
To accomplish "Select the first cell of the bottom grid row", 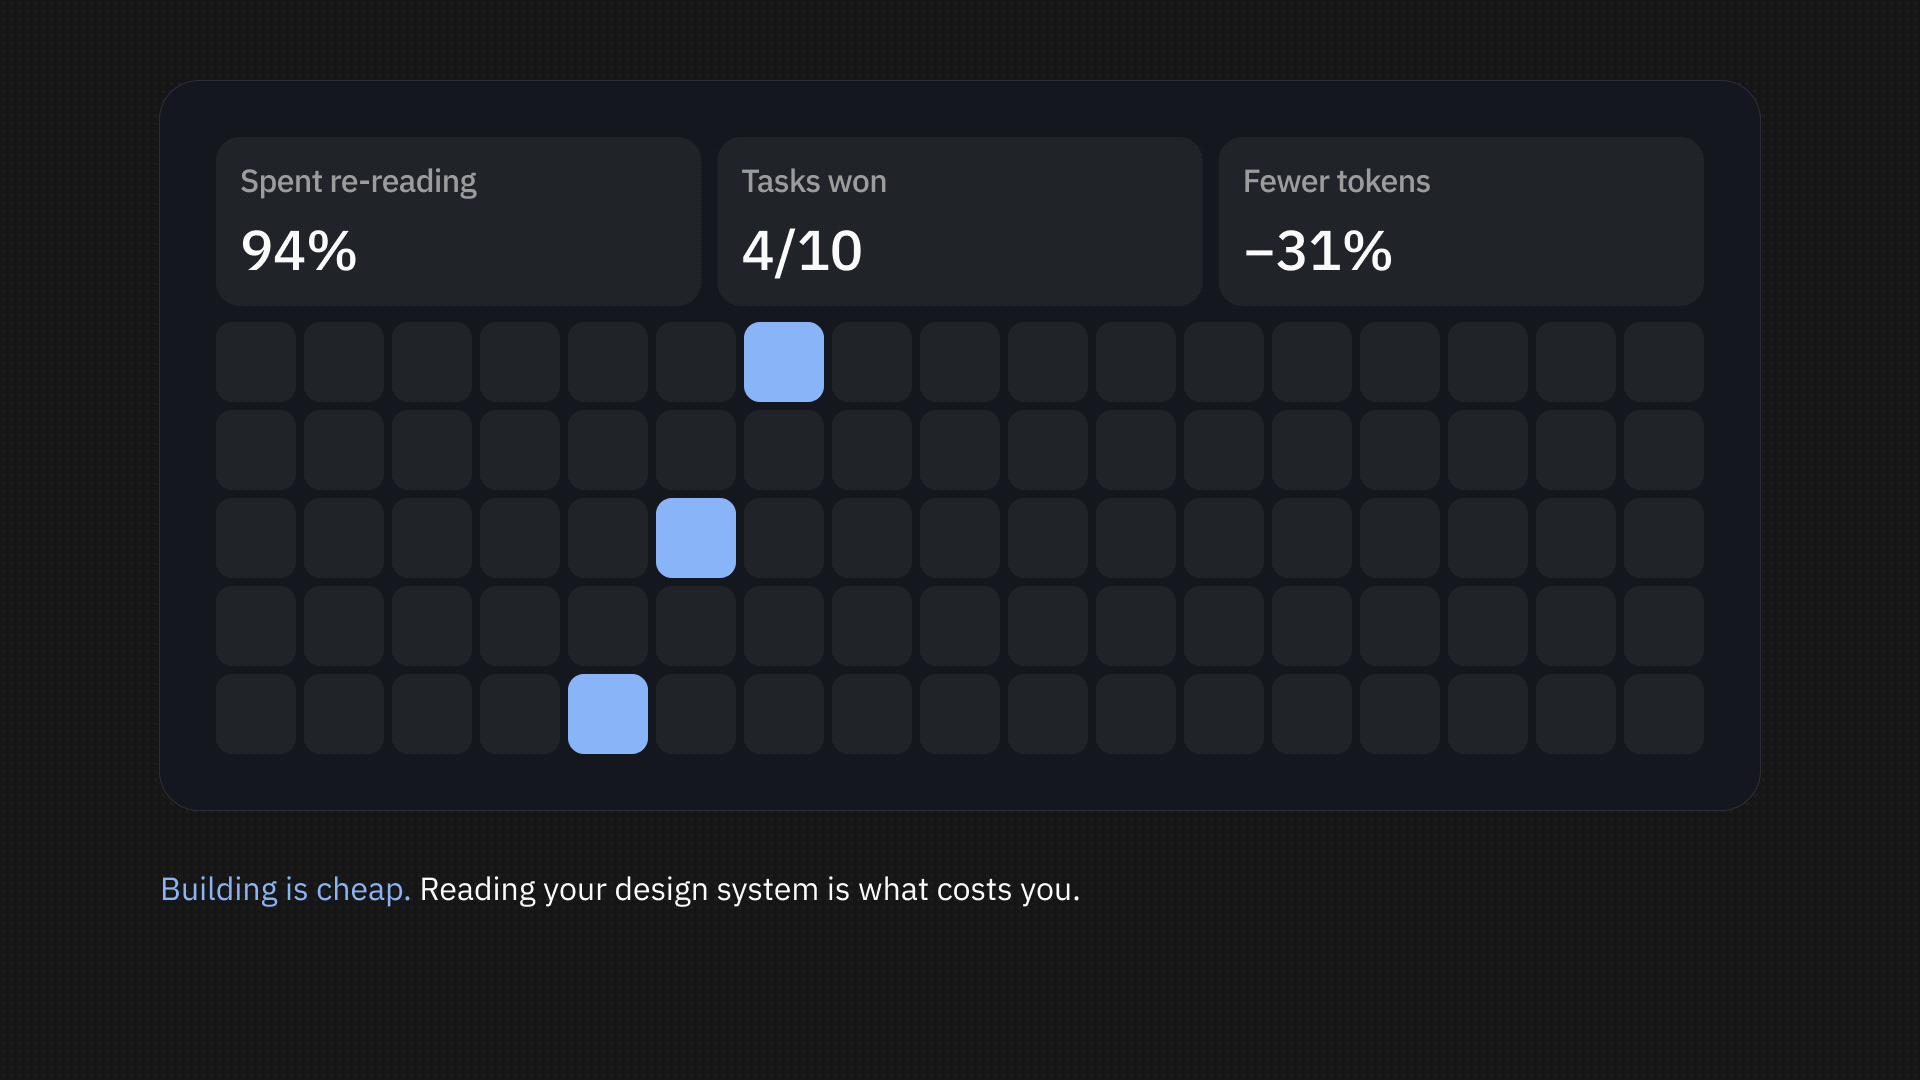I will (256, 714).
